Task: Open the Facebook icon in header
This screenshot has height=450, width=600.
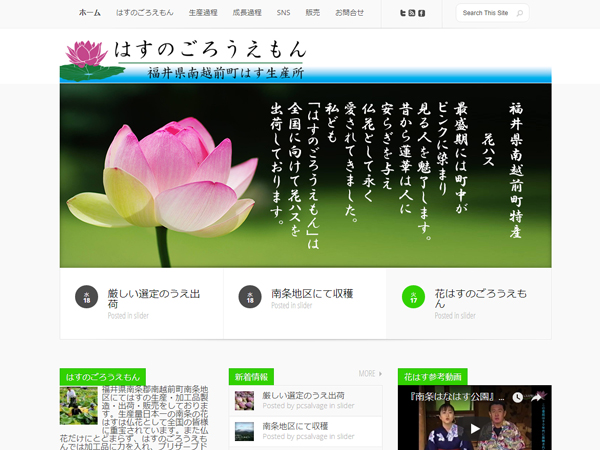Action: point(421,13)
